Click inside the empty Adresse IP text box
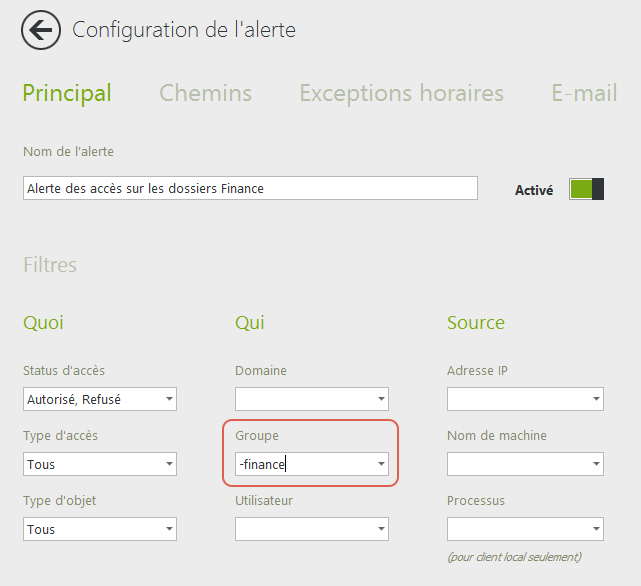 [x=515, y=400]
